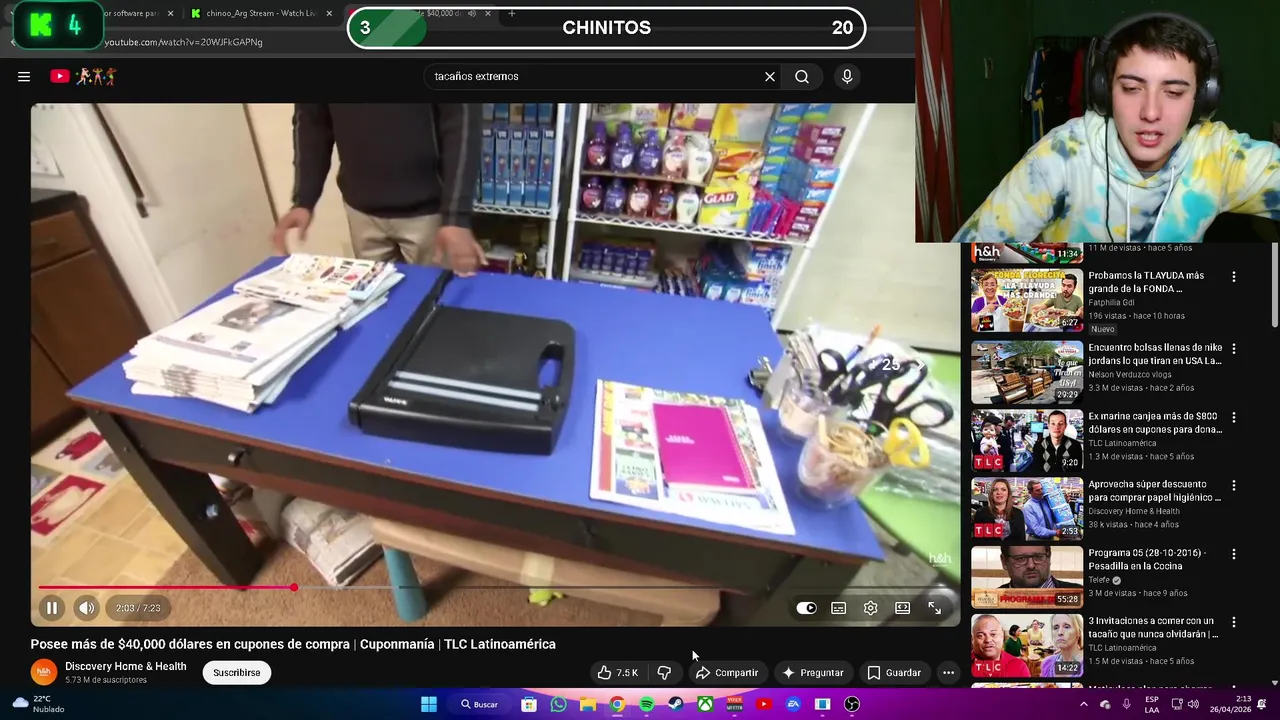
Task: Open Discovery Home & Health channel avatar
Action: point(44,673)
